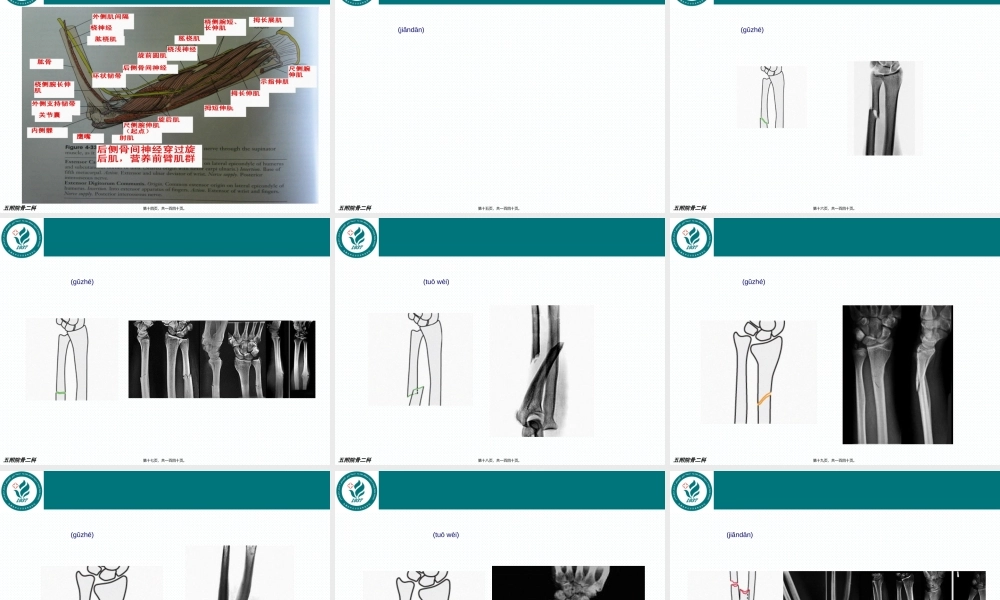This screenshot has width=1000, height=600.
Task: Click the logo on the middle-row (tuō wèi) slide
Action: [x=356, y=239]
